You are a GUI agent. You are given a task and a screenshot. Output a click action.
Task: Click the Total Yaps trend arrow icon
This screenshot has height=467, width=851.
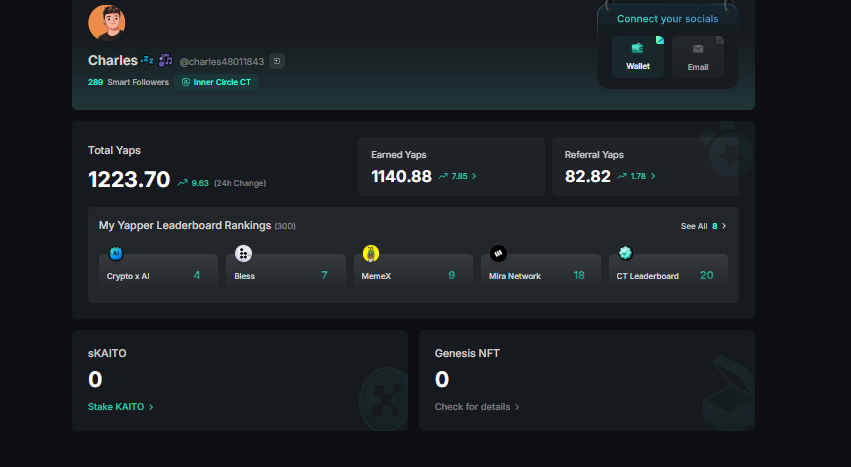pyautogui.click(x=182, y=182)
